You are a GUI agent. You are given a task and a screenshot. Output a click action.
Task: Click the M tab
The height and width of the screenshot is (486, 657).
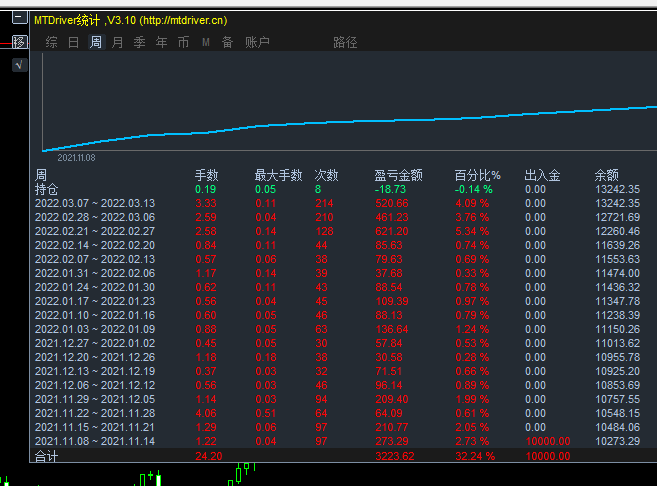pyautogui.click(x=206, y=42)
